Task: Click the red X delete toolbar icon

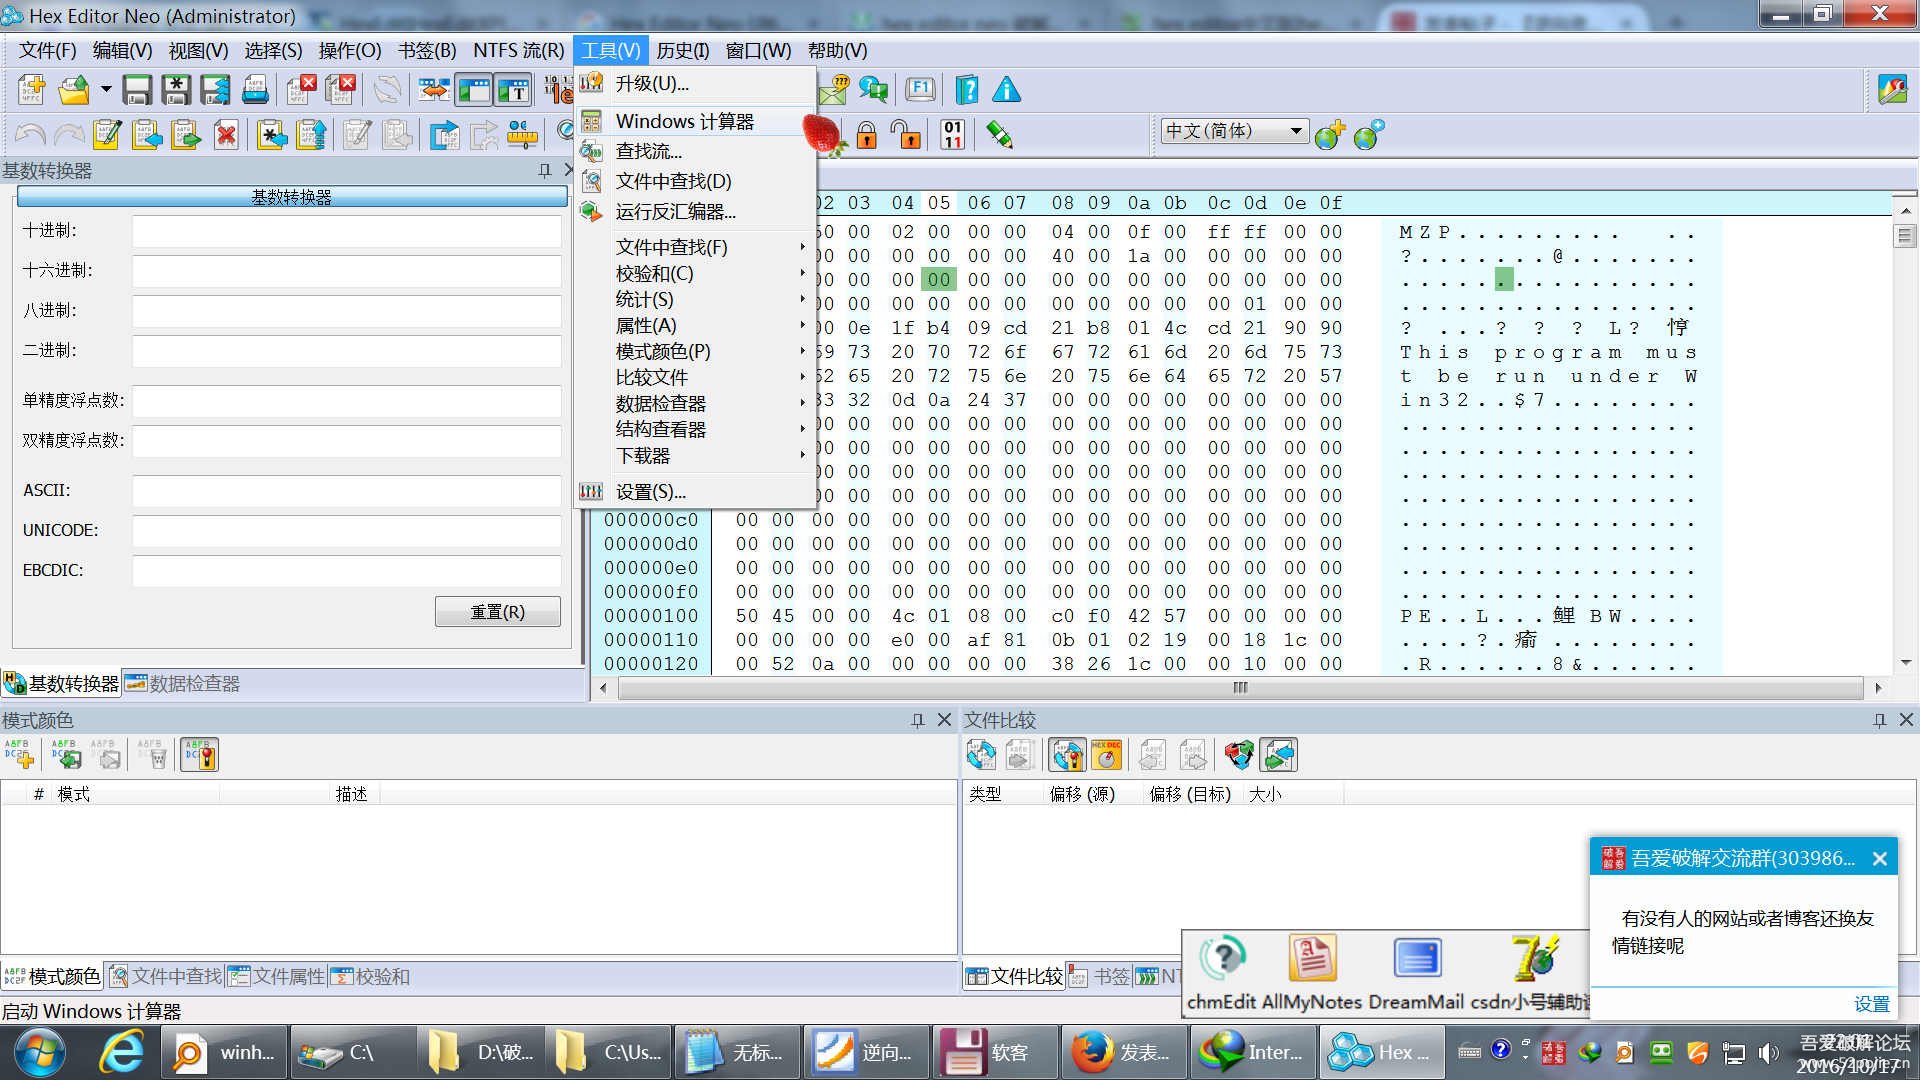Action: coord(227,134)
